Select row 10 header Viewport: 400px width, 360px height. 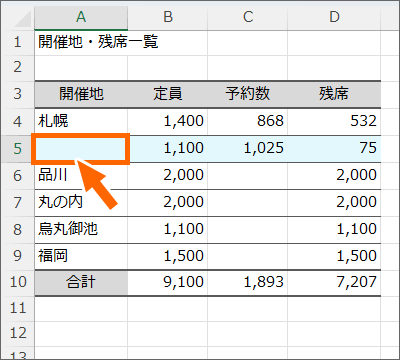(x=17, y=282)
